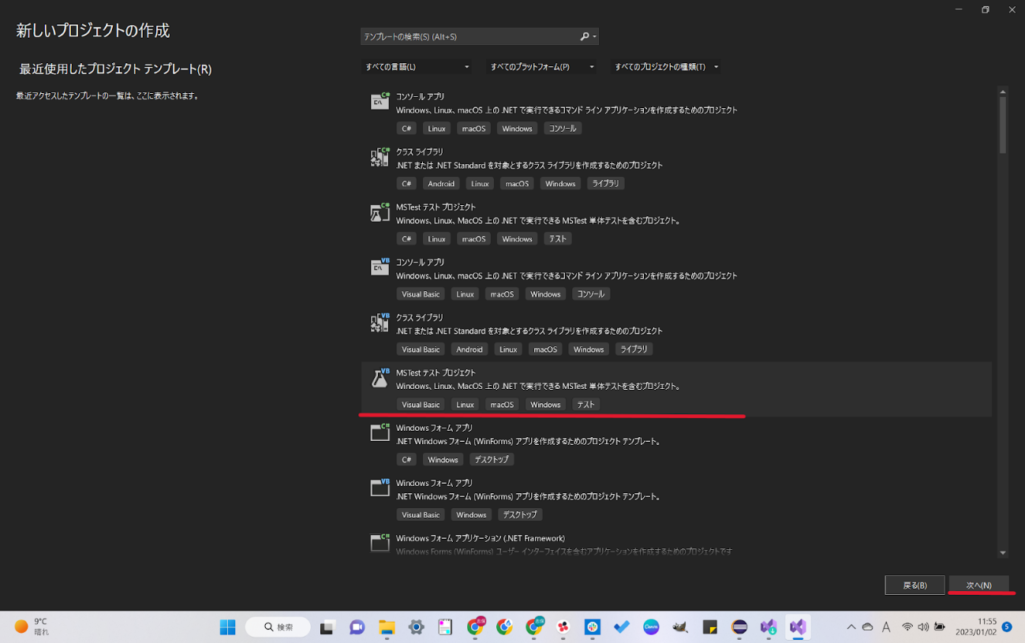
Task: Open the Chat camera icon on taskbar
Action: (357, 627)
